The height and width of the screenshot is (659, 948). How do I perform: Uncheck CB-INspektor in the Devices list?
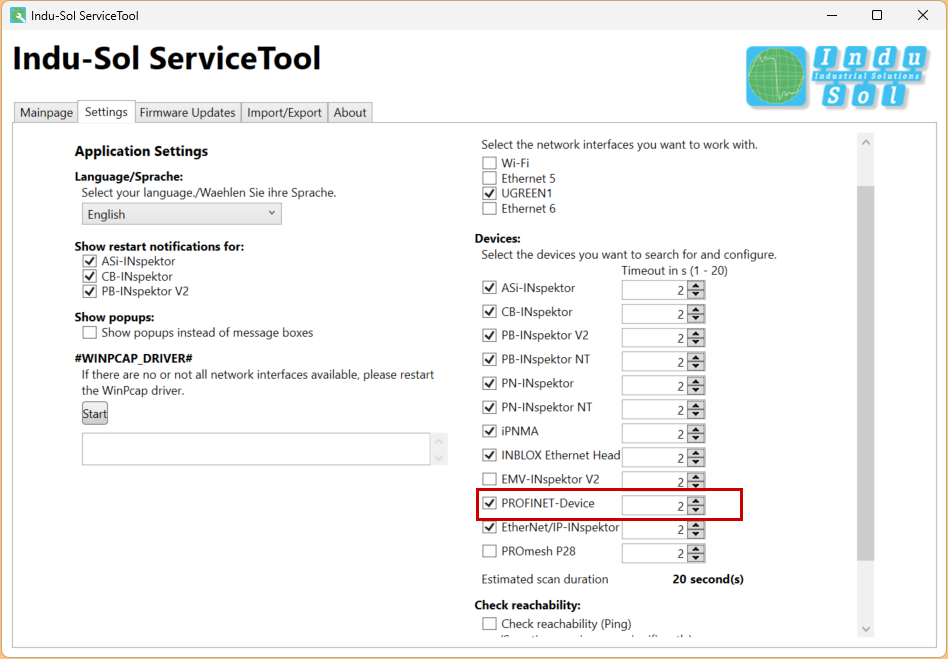coord(489,311)
